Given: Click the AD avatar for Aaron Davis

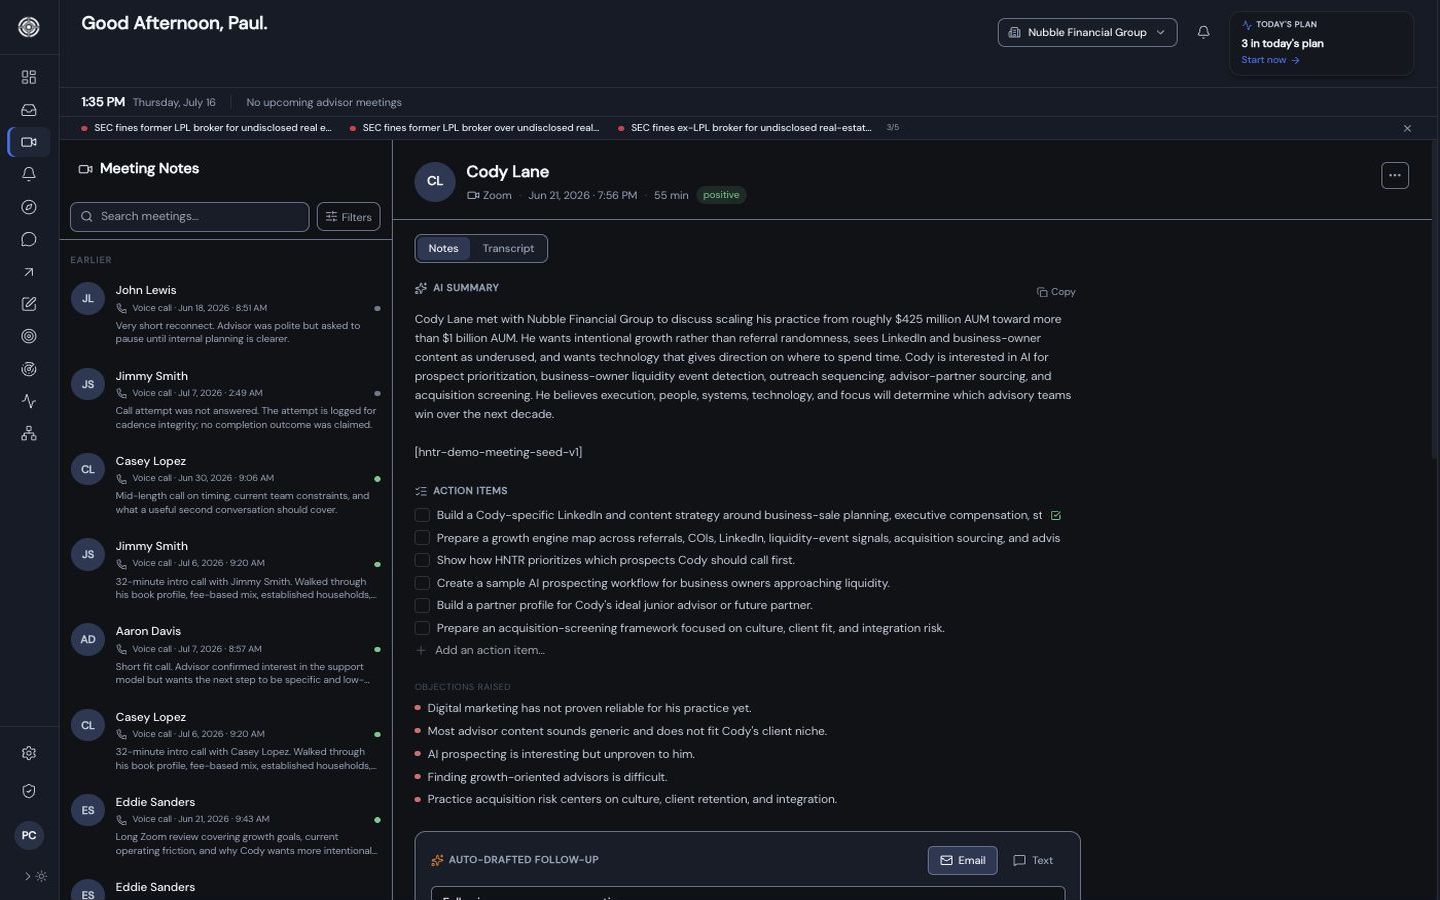Looking at the screenshot, I should point(88,639).
